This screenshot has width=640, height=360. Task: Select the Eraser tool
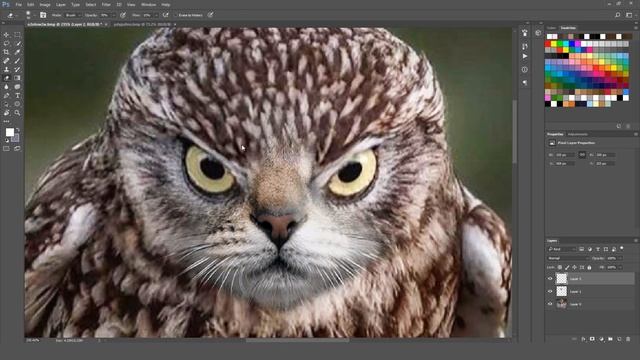7,78
